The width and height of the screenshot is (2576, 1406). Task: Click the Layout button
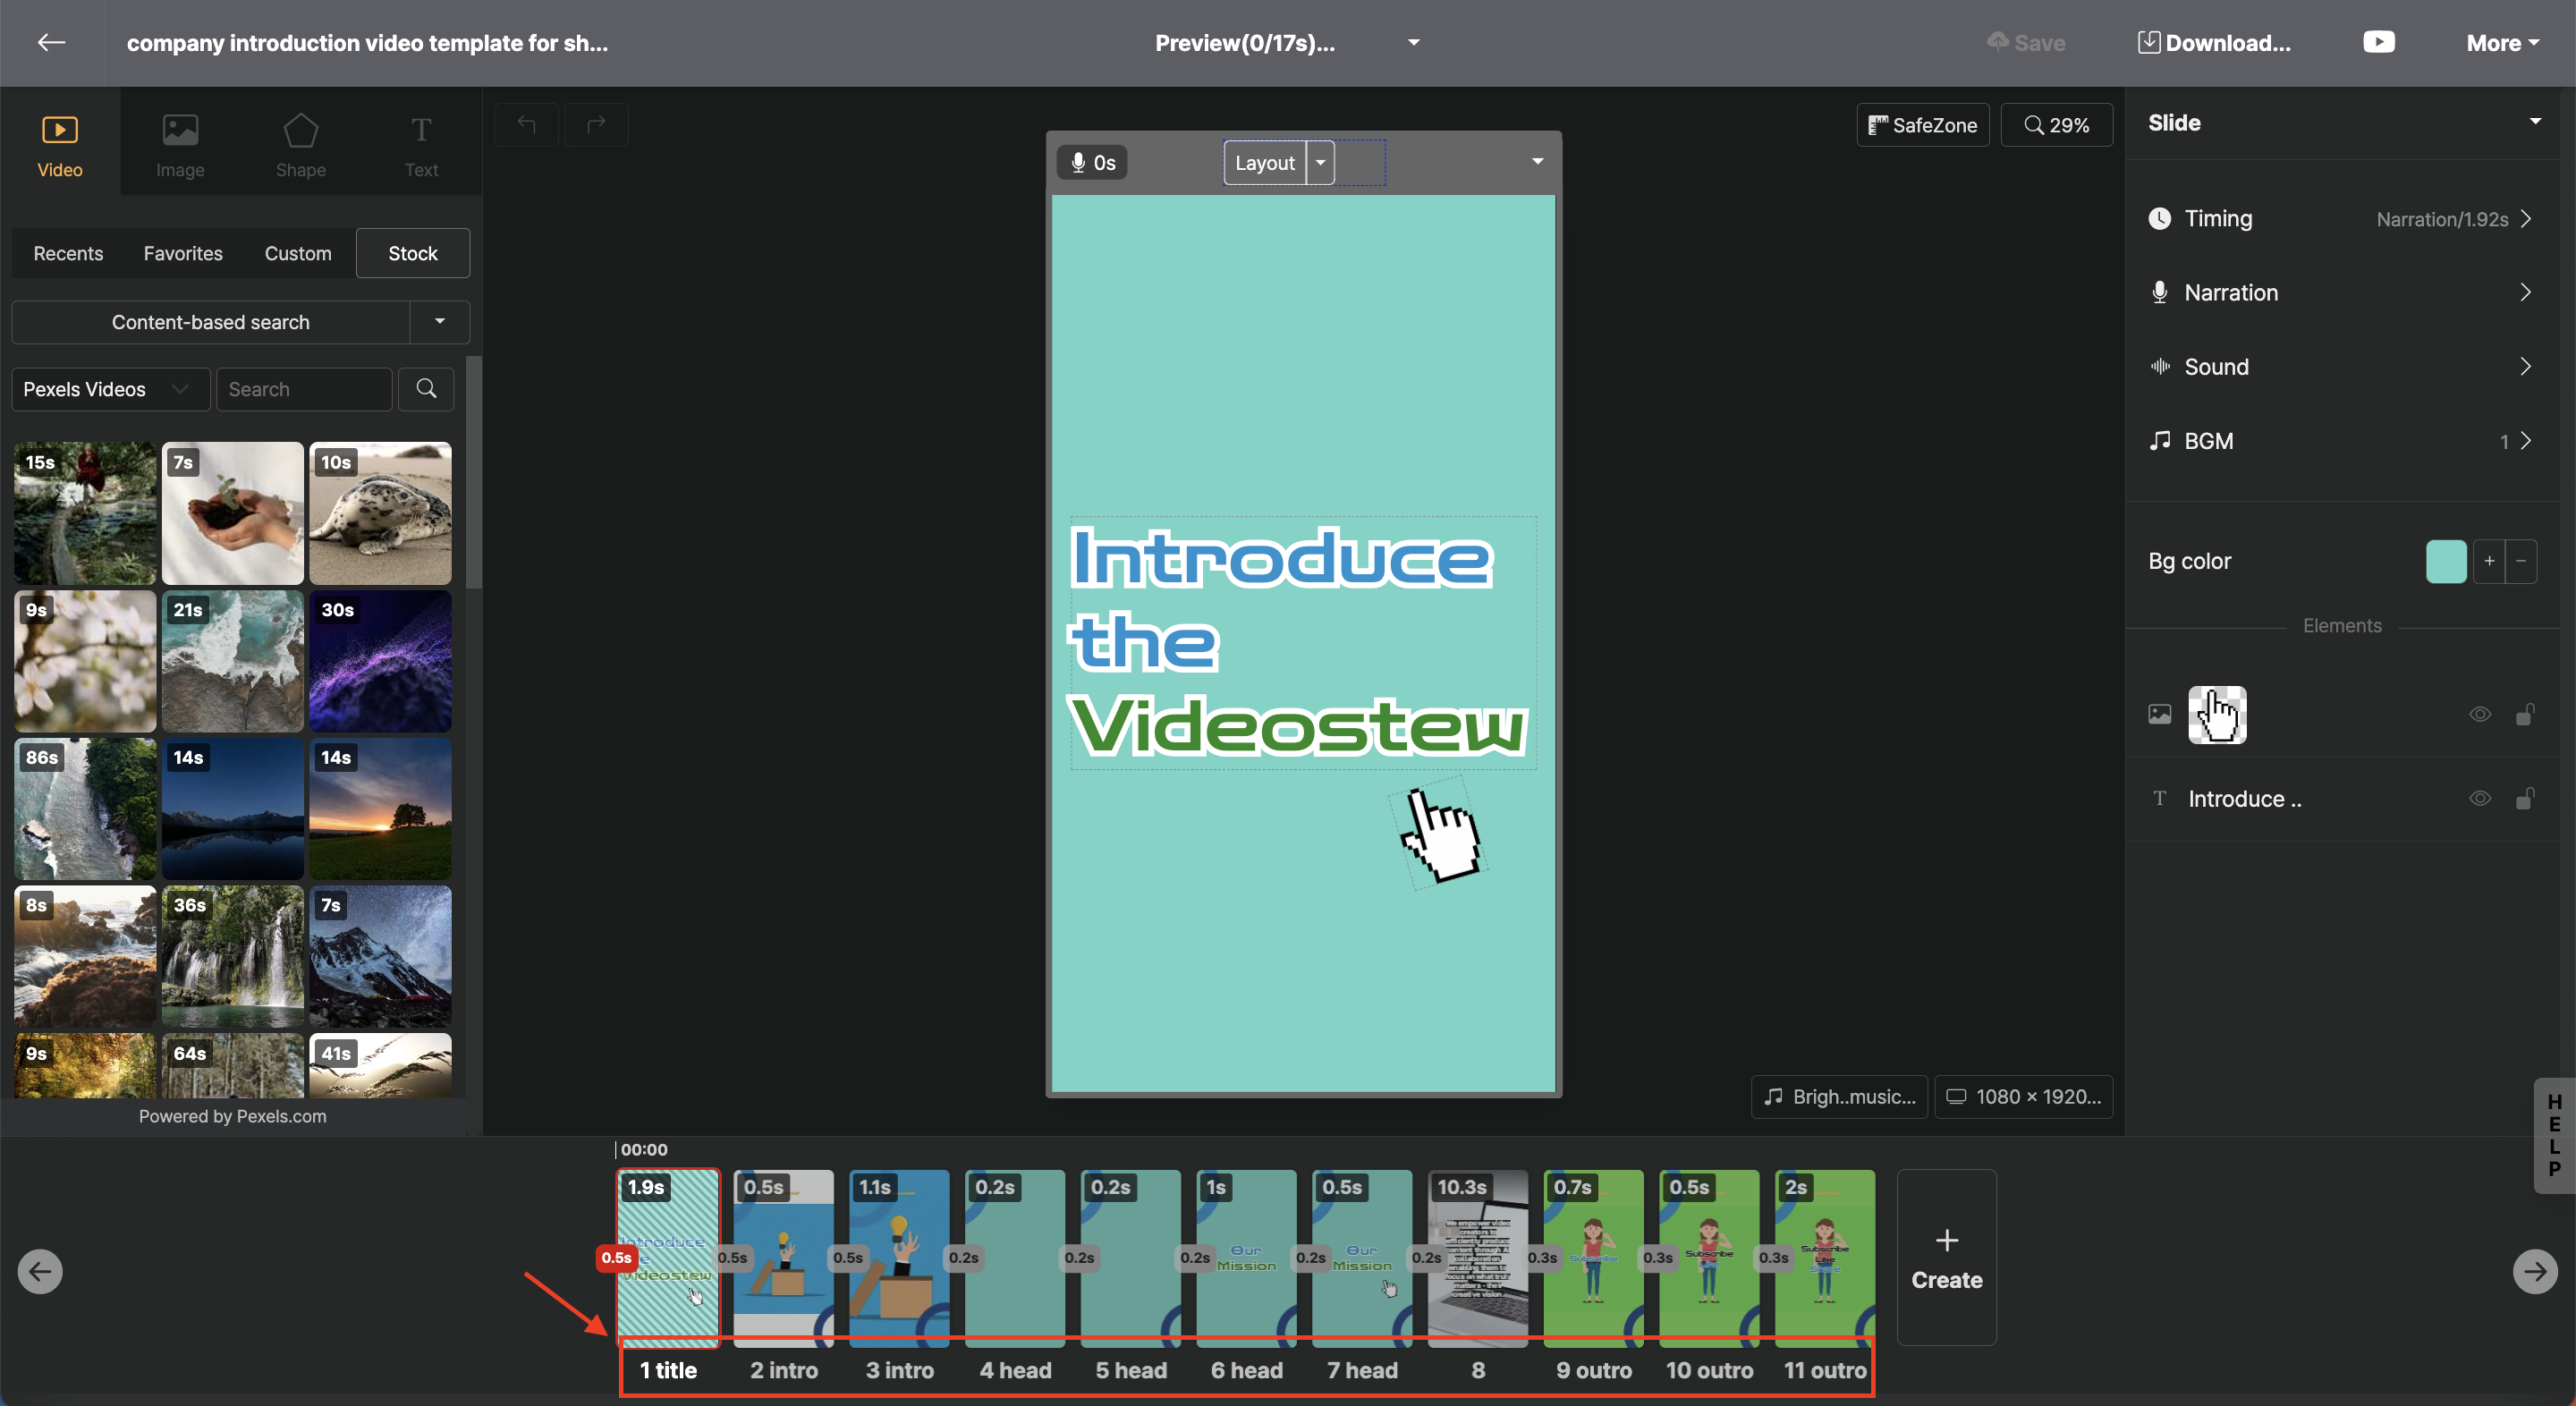click(1265, 162)
